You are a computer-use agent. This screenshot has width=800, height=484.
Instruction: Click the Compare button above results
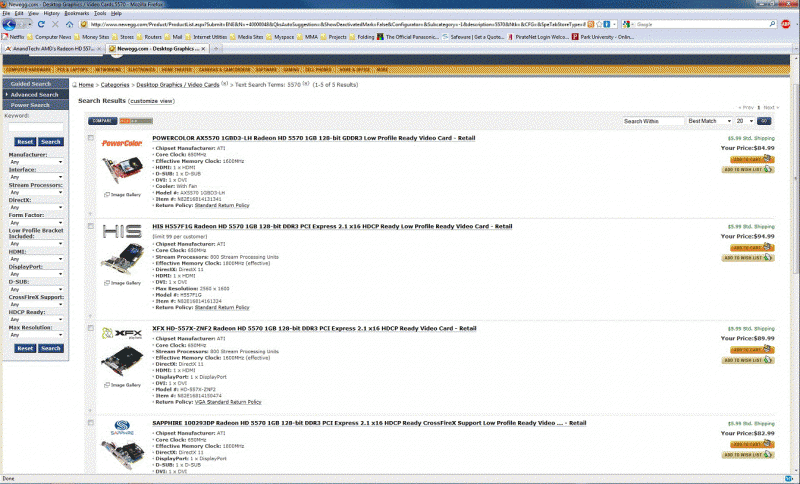[103, 121]
